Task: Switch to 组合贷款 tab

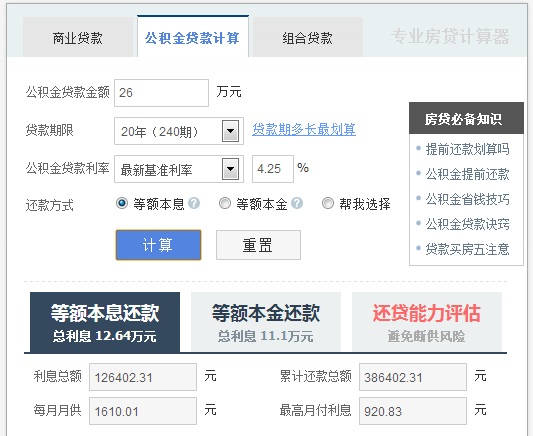Action: click(x=308, y=37)
